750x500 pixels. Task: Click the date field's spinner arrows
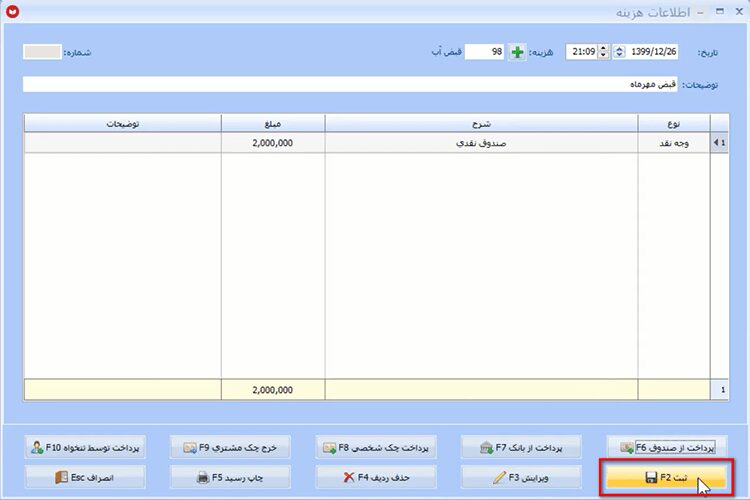(619, 52)
